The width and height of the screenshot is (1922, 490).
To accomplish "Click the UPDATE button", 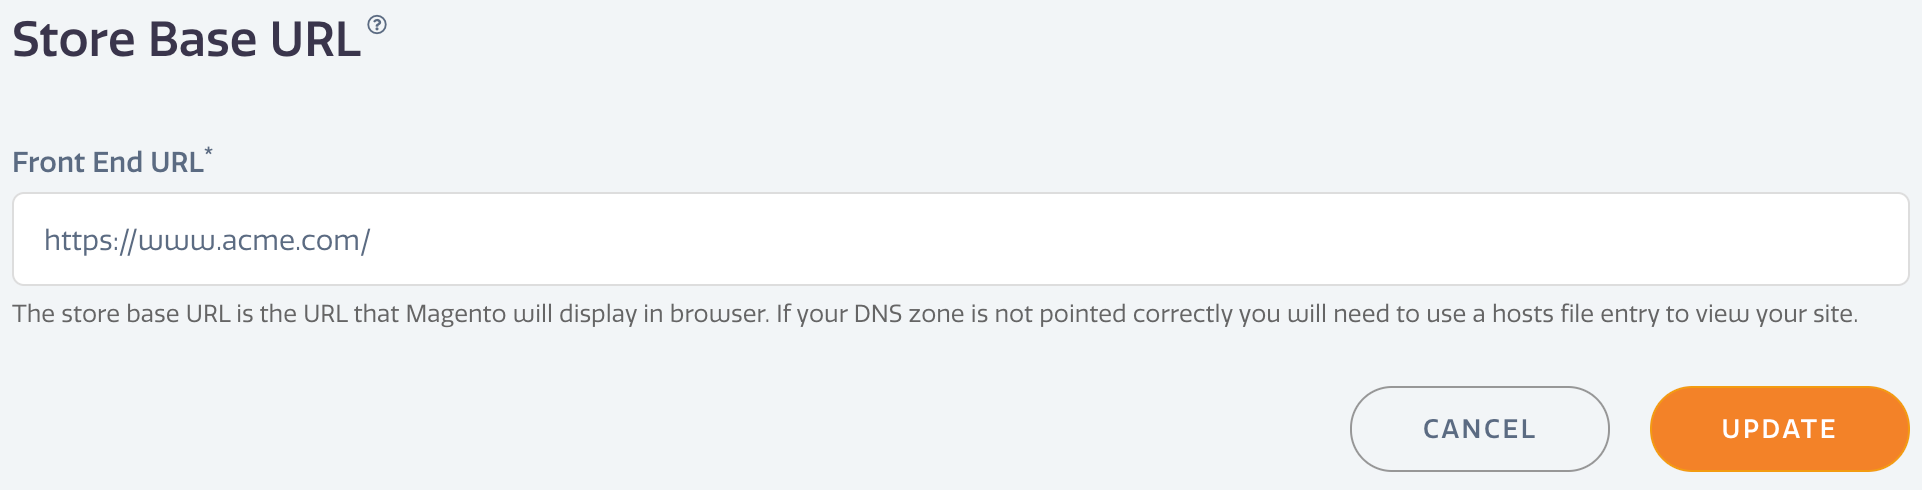I will (x=1779, y=429).
